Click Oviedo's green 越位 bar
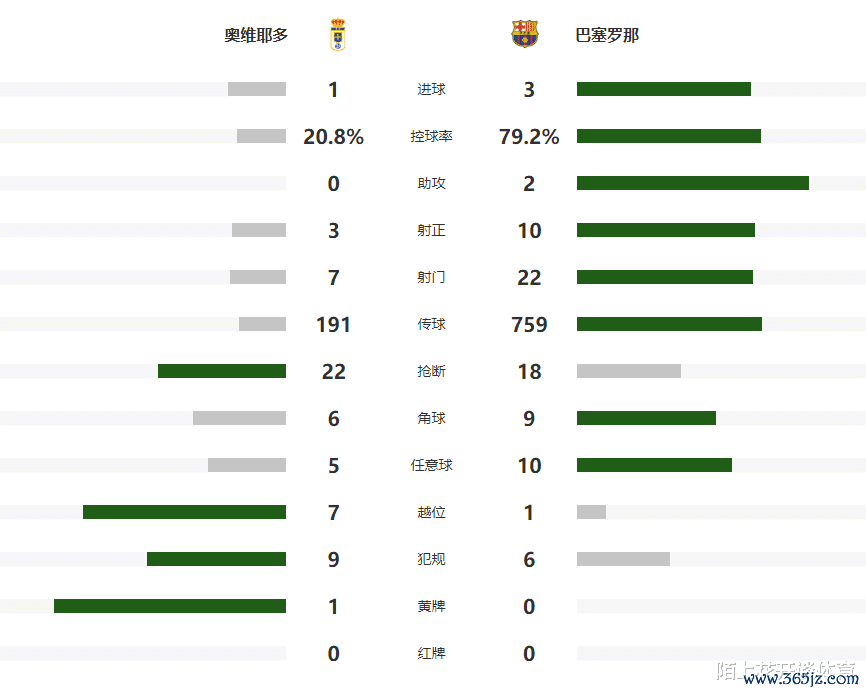This screenshot has height=694, width=866. click(x=184, y=512)
